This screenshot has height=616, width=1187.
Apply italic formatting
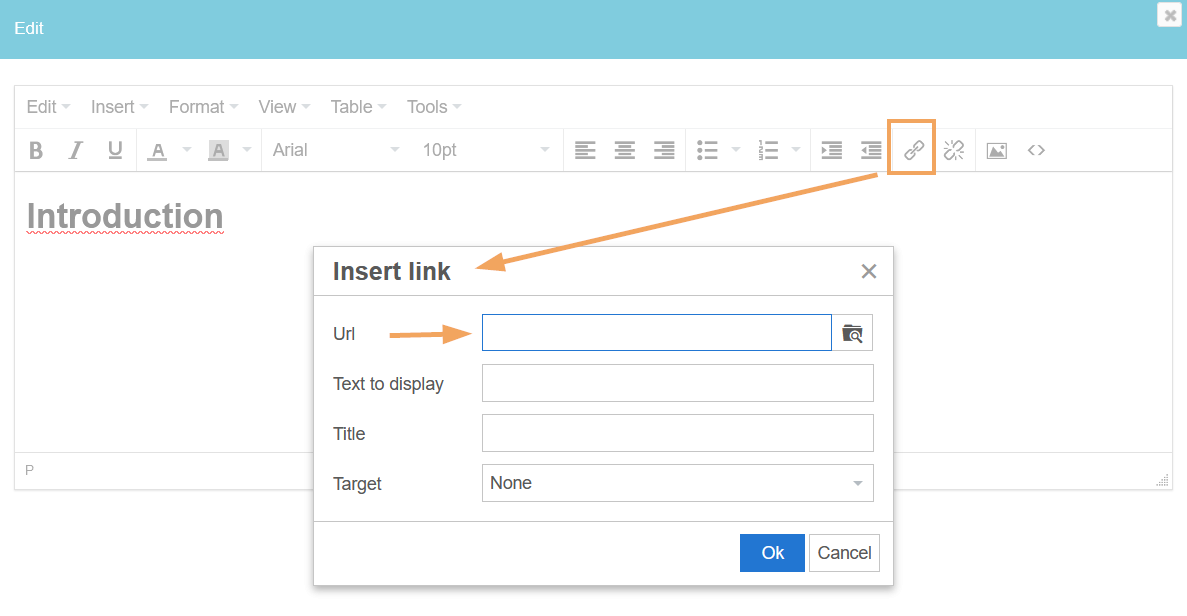[x=75, y=150]
